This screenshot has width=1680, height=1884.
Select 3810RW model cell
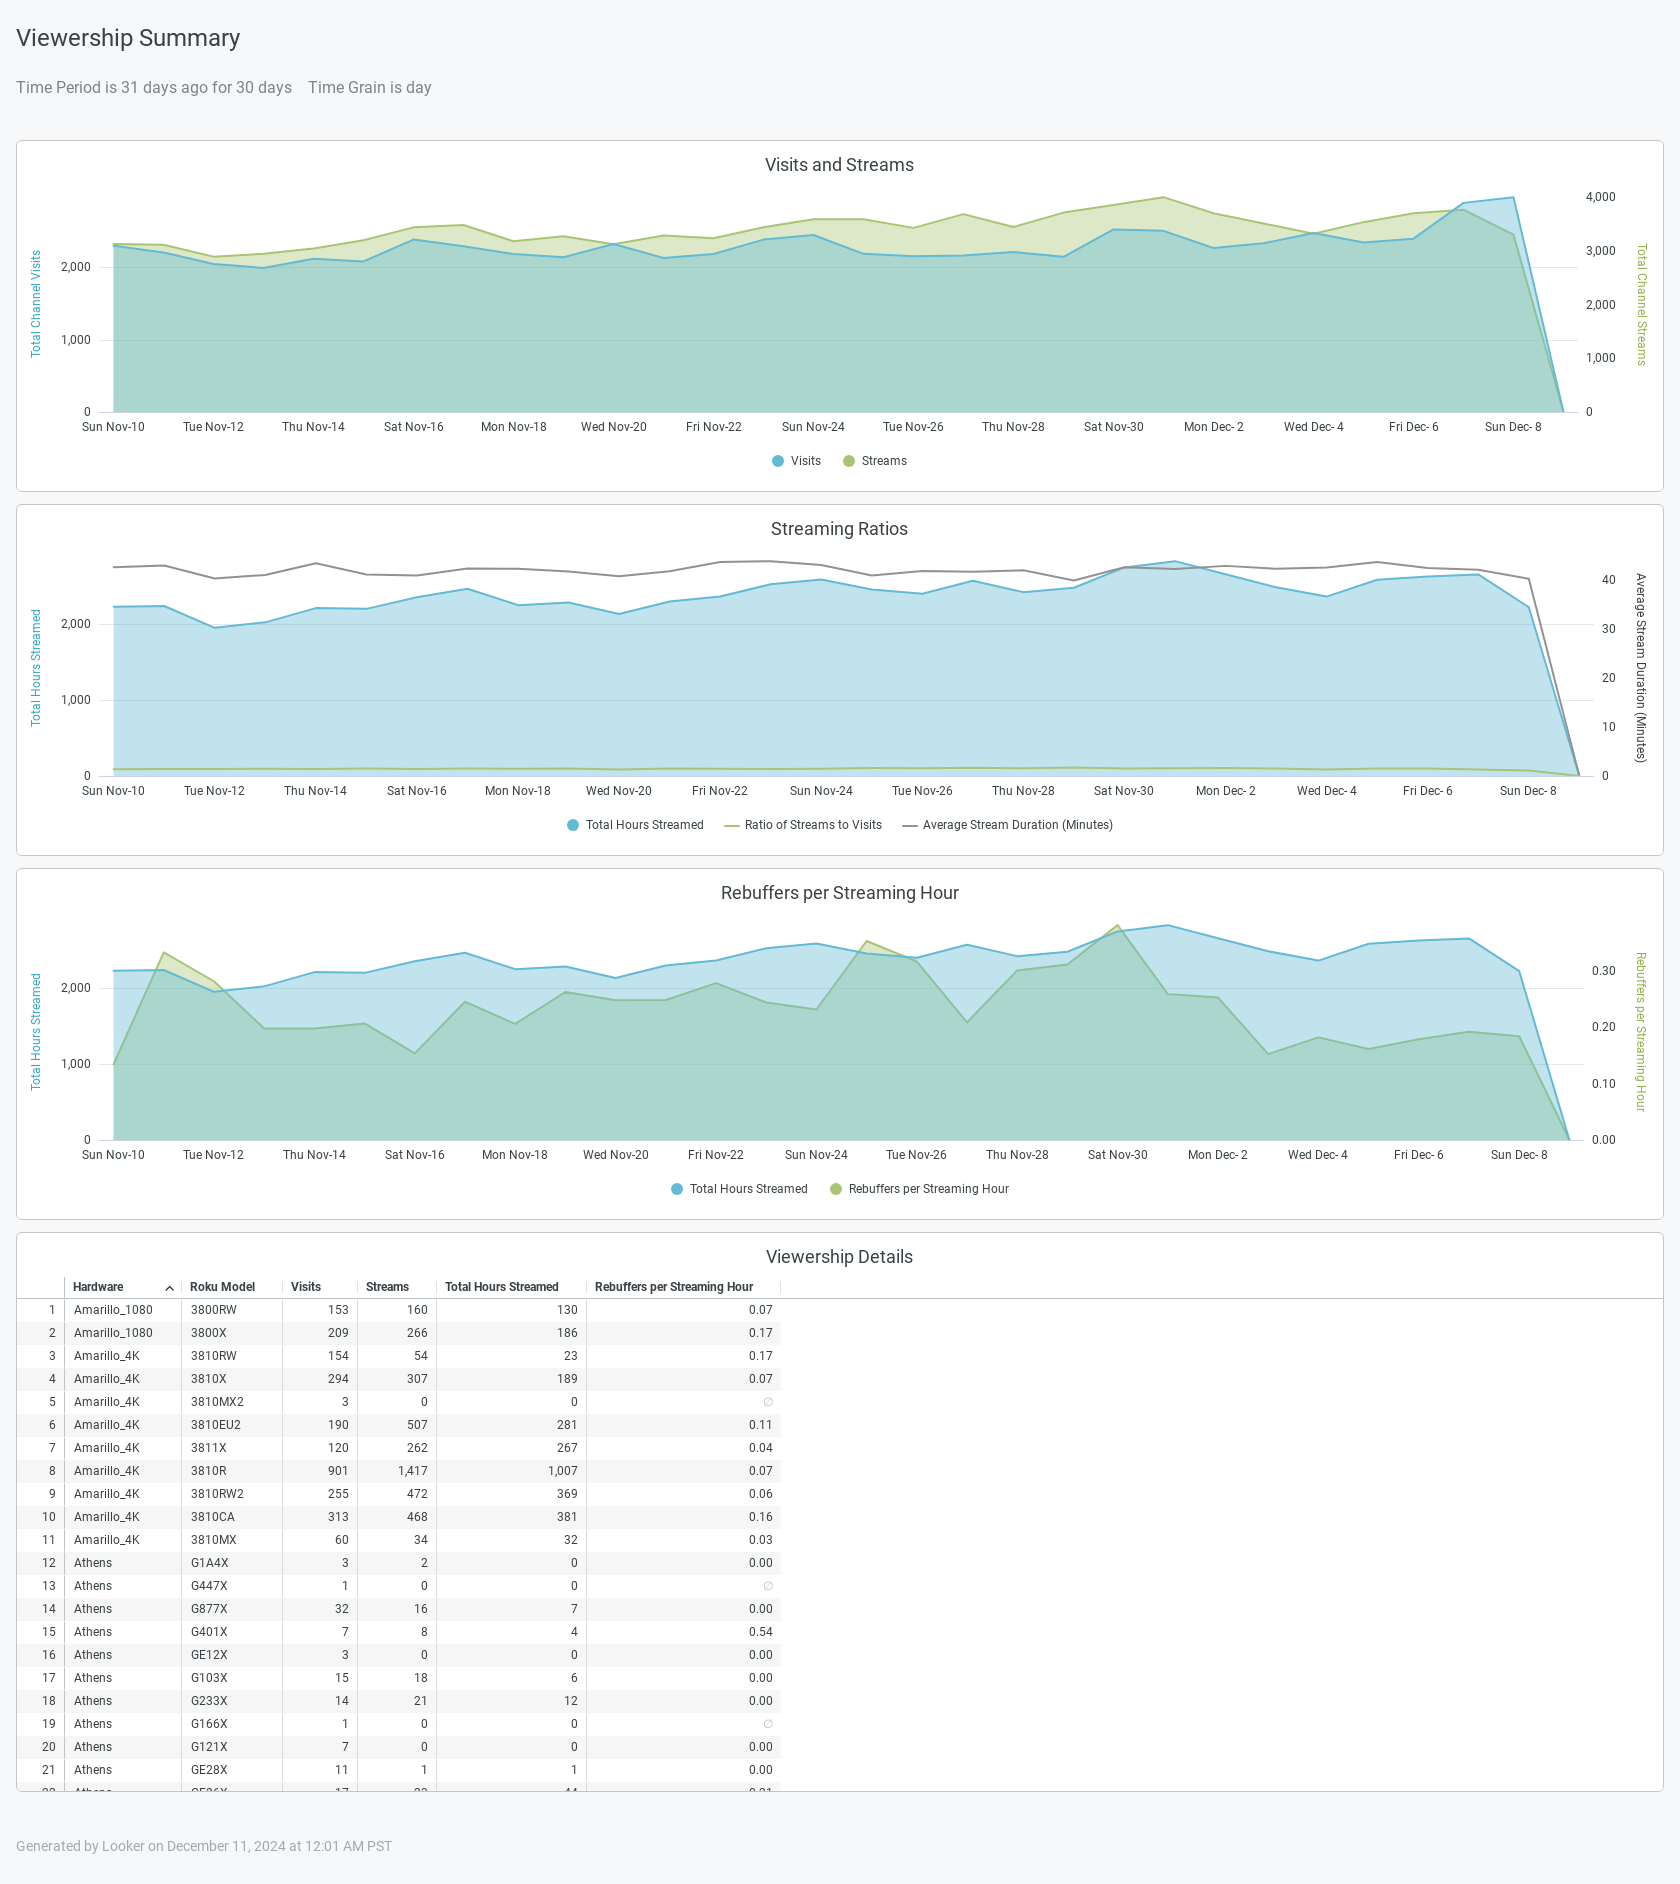click(214, 1356)
